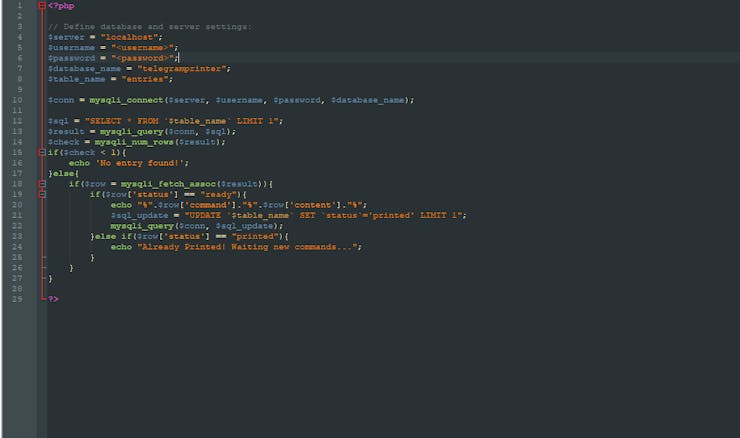Click the mysqli_fetch_assoc function name
This screenshot has height=438, width=740.
168,184
